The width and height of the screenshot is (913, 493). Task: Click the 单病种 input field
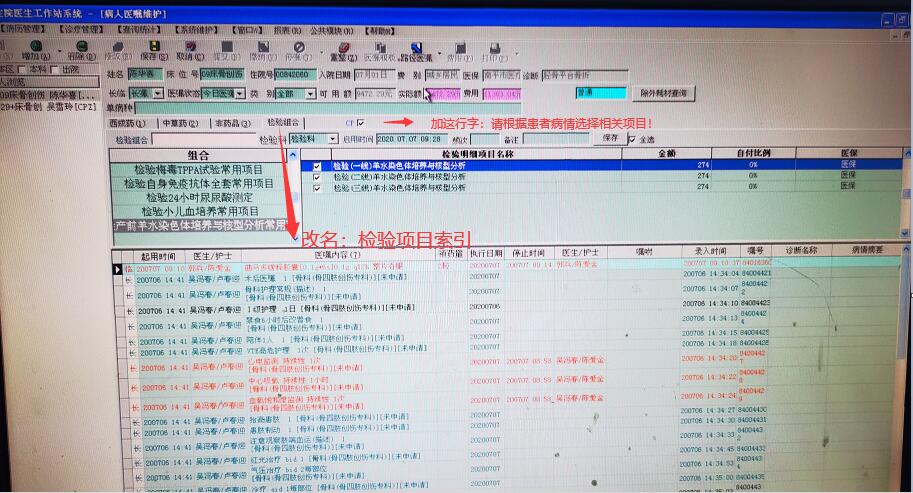coord(327,108)
